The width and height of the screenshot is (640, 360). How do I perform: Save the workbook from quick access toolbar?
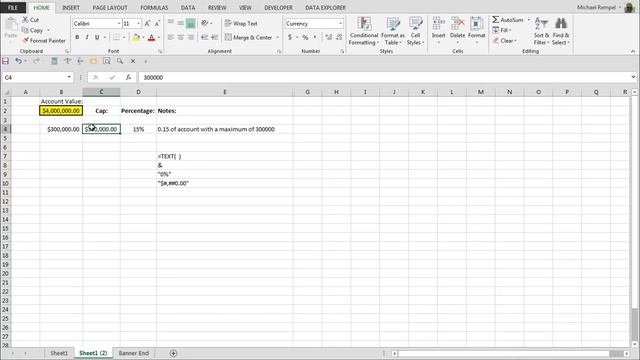click(5, 61)
